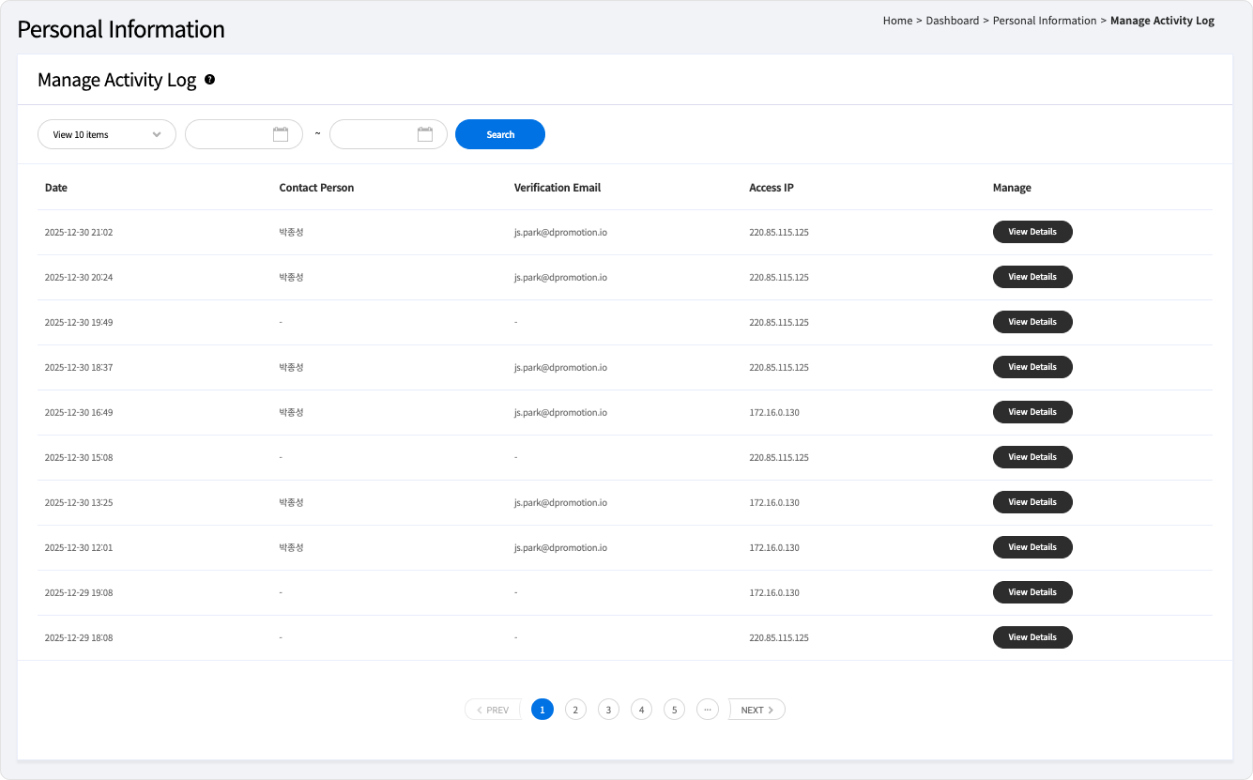1253x780 pixels.
Task: Click the ellipsis more-pages button
Action: (x=707, y=710)
